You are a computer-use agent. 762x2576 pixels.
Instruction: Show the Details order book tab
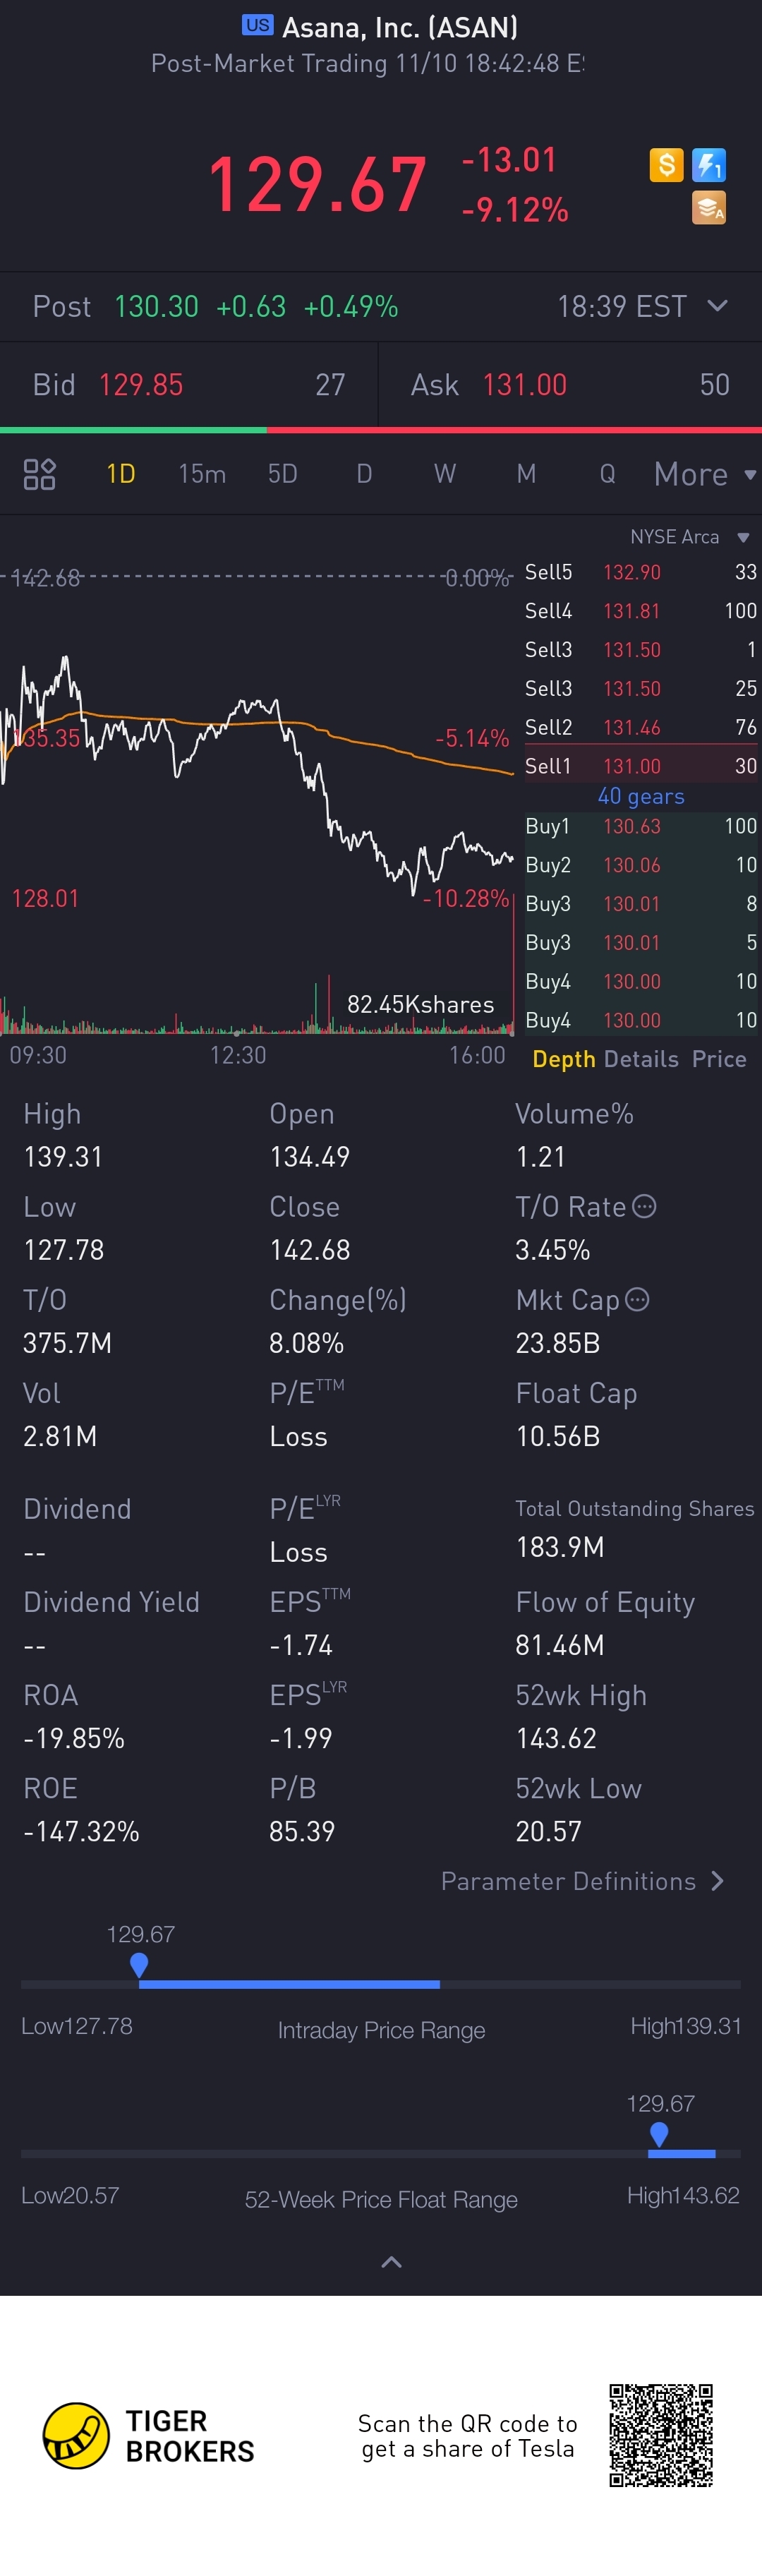(x=641, y=1059)
